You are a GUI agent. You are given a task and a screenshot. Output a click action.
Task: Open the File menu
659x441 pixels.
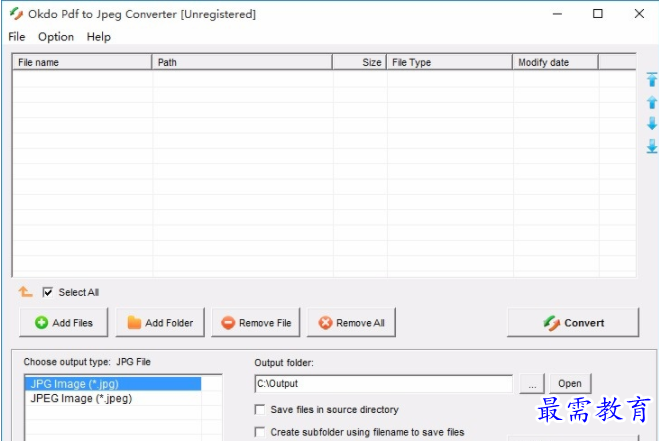tap(17, 37)
